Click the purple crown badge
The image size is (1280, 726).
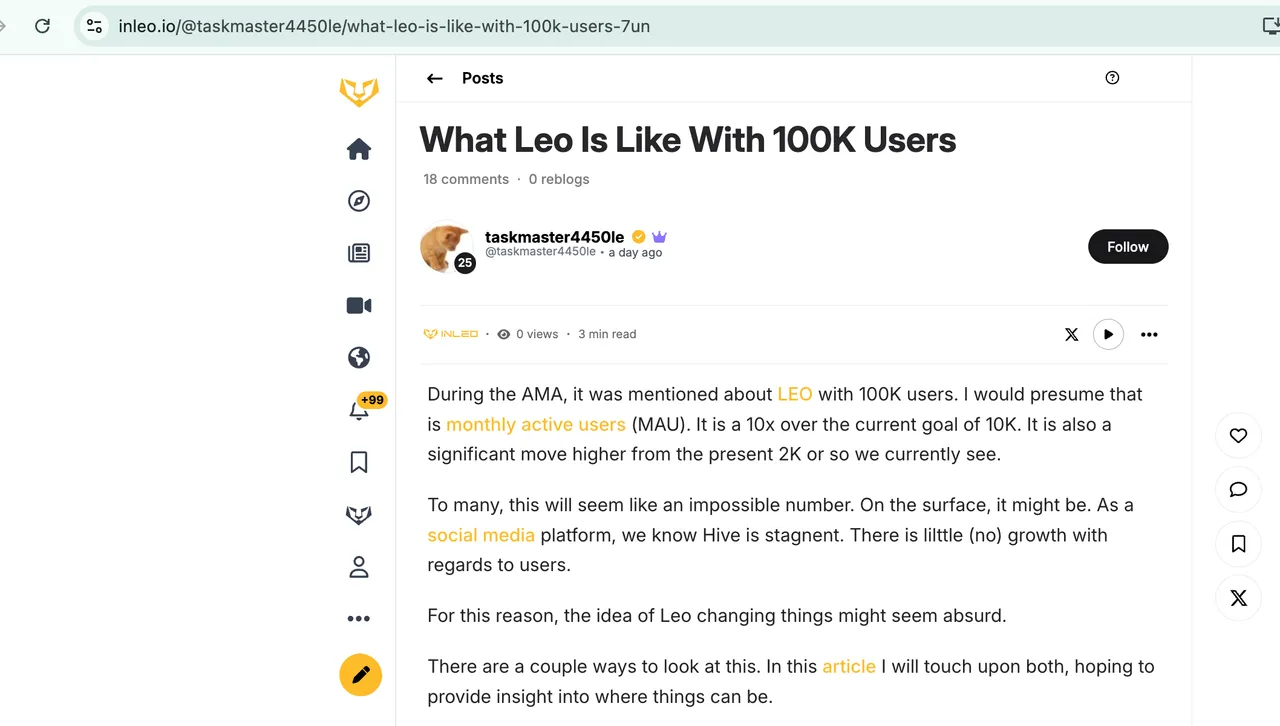click(659, 237)
